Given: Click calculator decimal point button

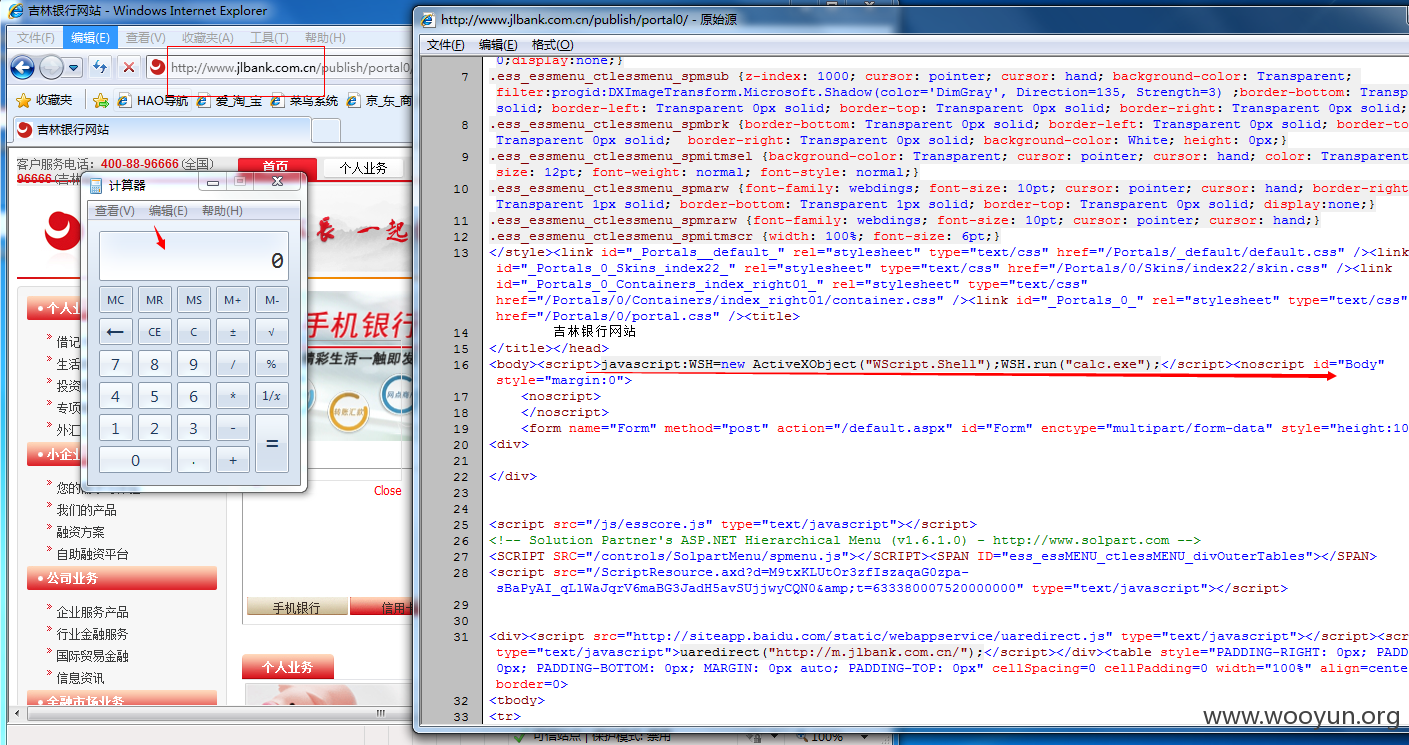Looking at the screenshot, I should (194, 460).
